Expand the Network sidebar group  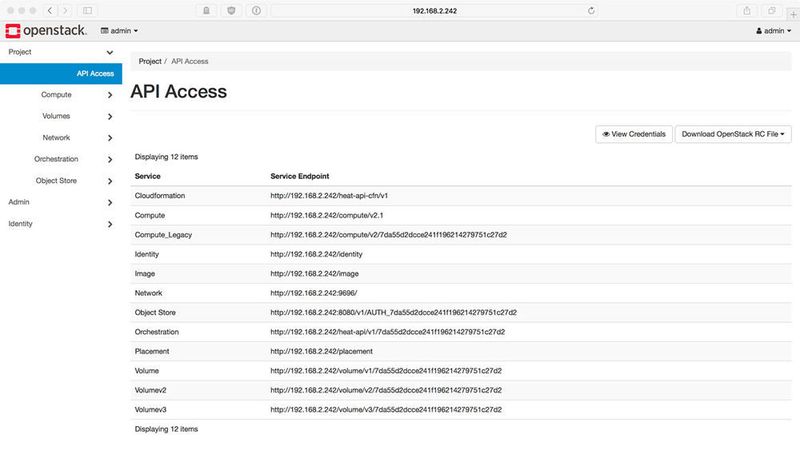point(61,138)
